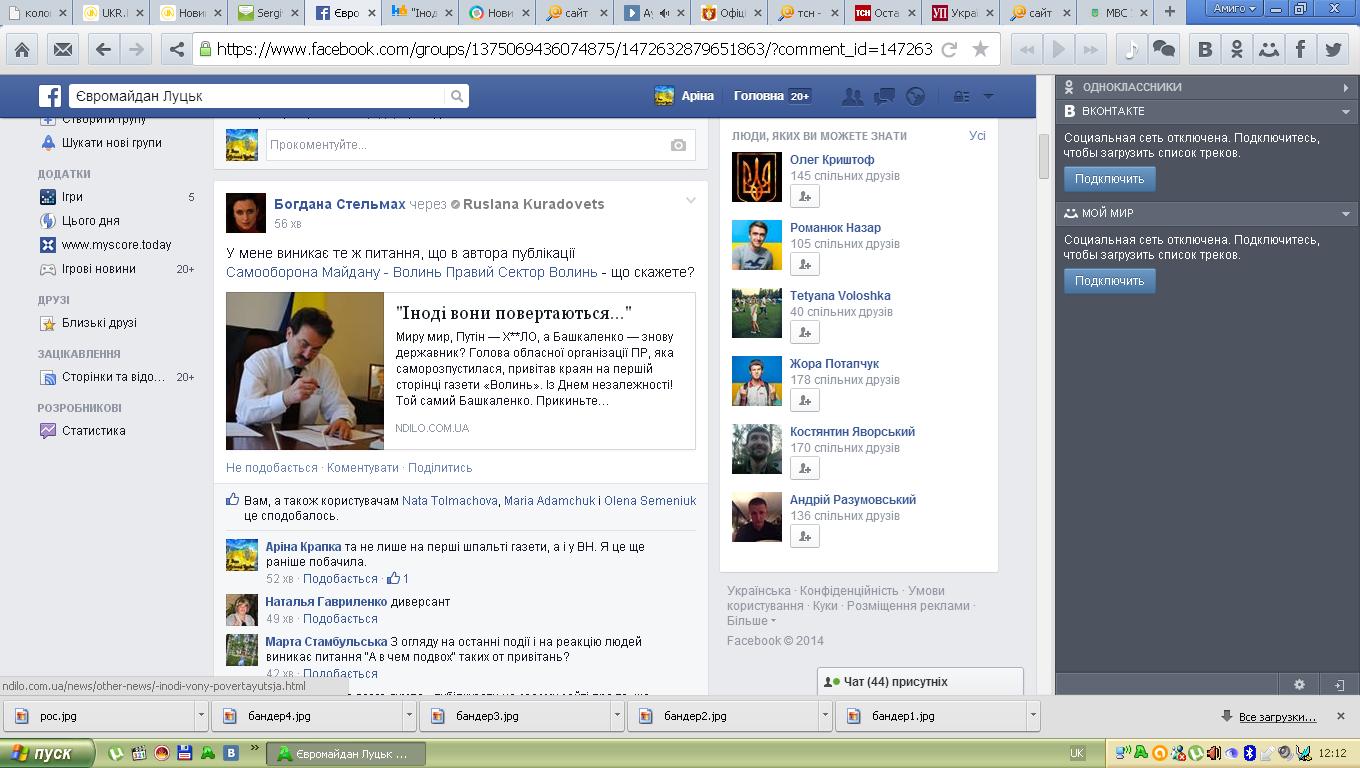The width and height of the screenshot is (1360, 768).
Task: Open the Twitter icon in browser toolbar
Action: (1332, 49)
